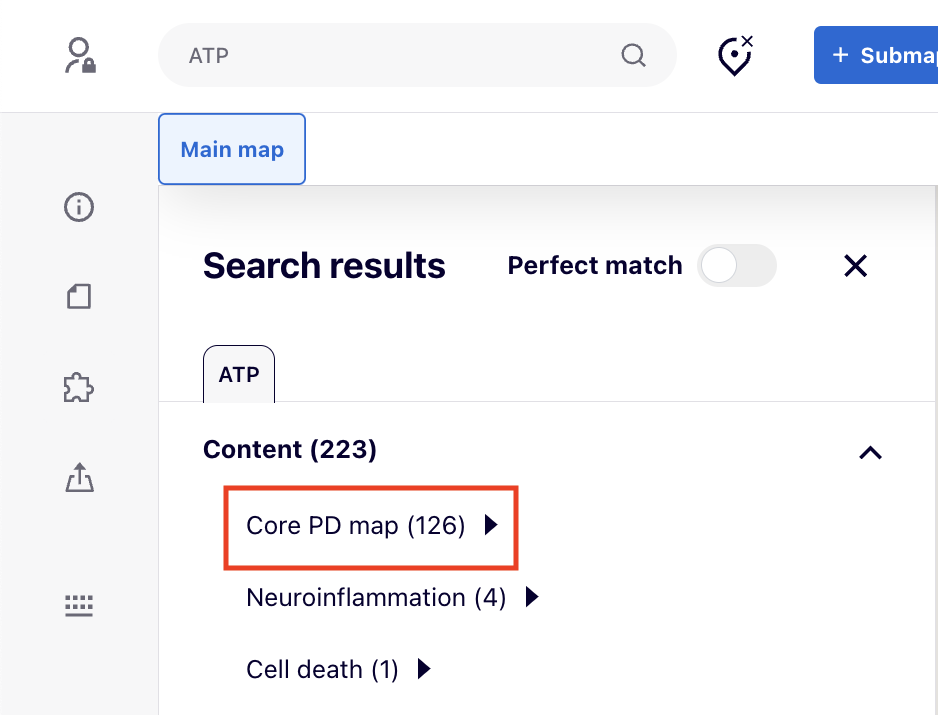Screen dimensions: 938x715
Task: Clear map pins using the pin-with-x icon
Action: [735, 55]
